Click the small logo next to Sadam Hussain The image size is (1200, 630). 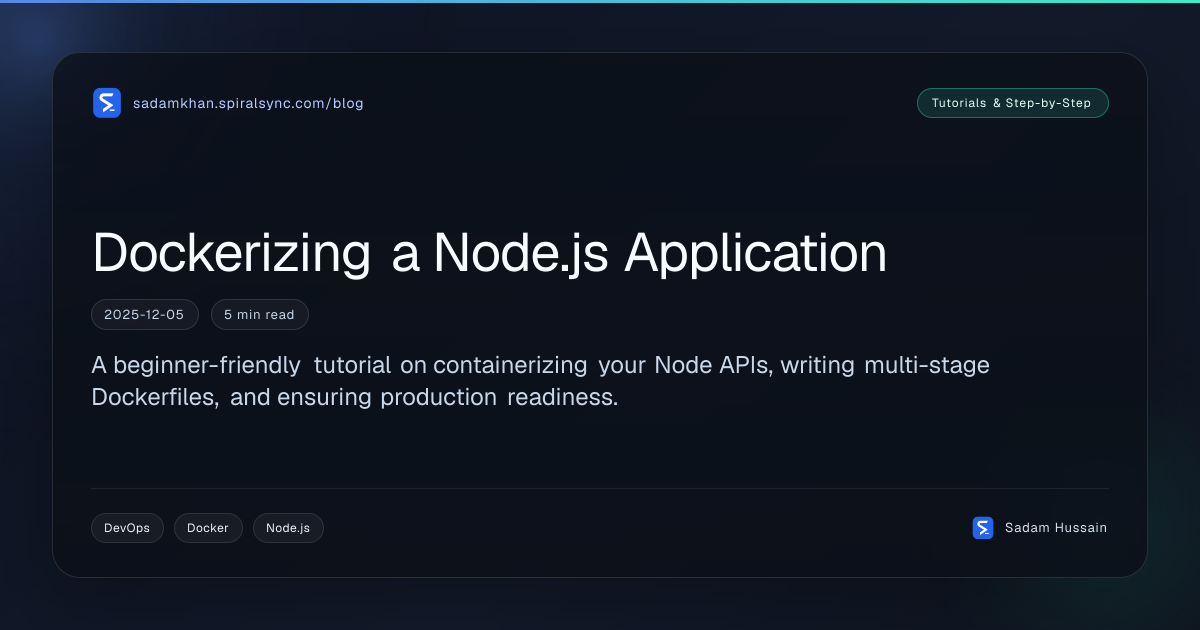click(x=983, y=528)
